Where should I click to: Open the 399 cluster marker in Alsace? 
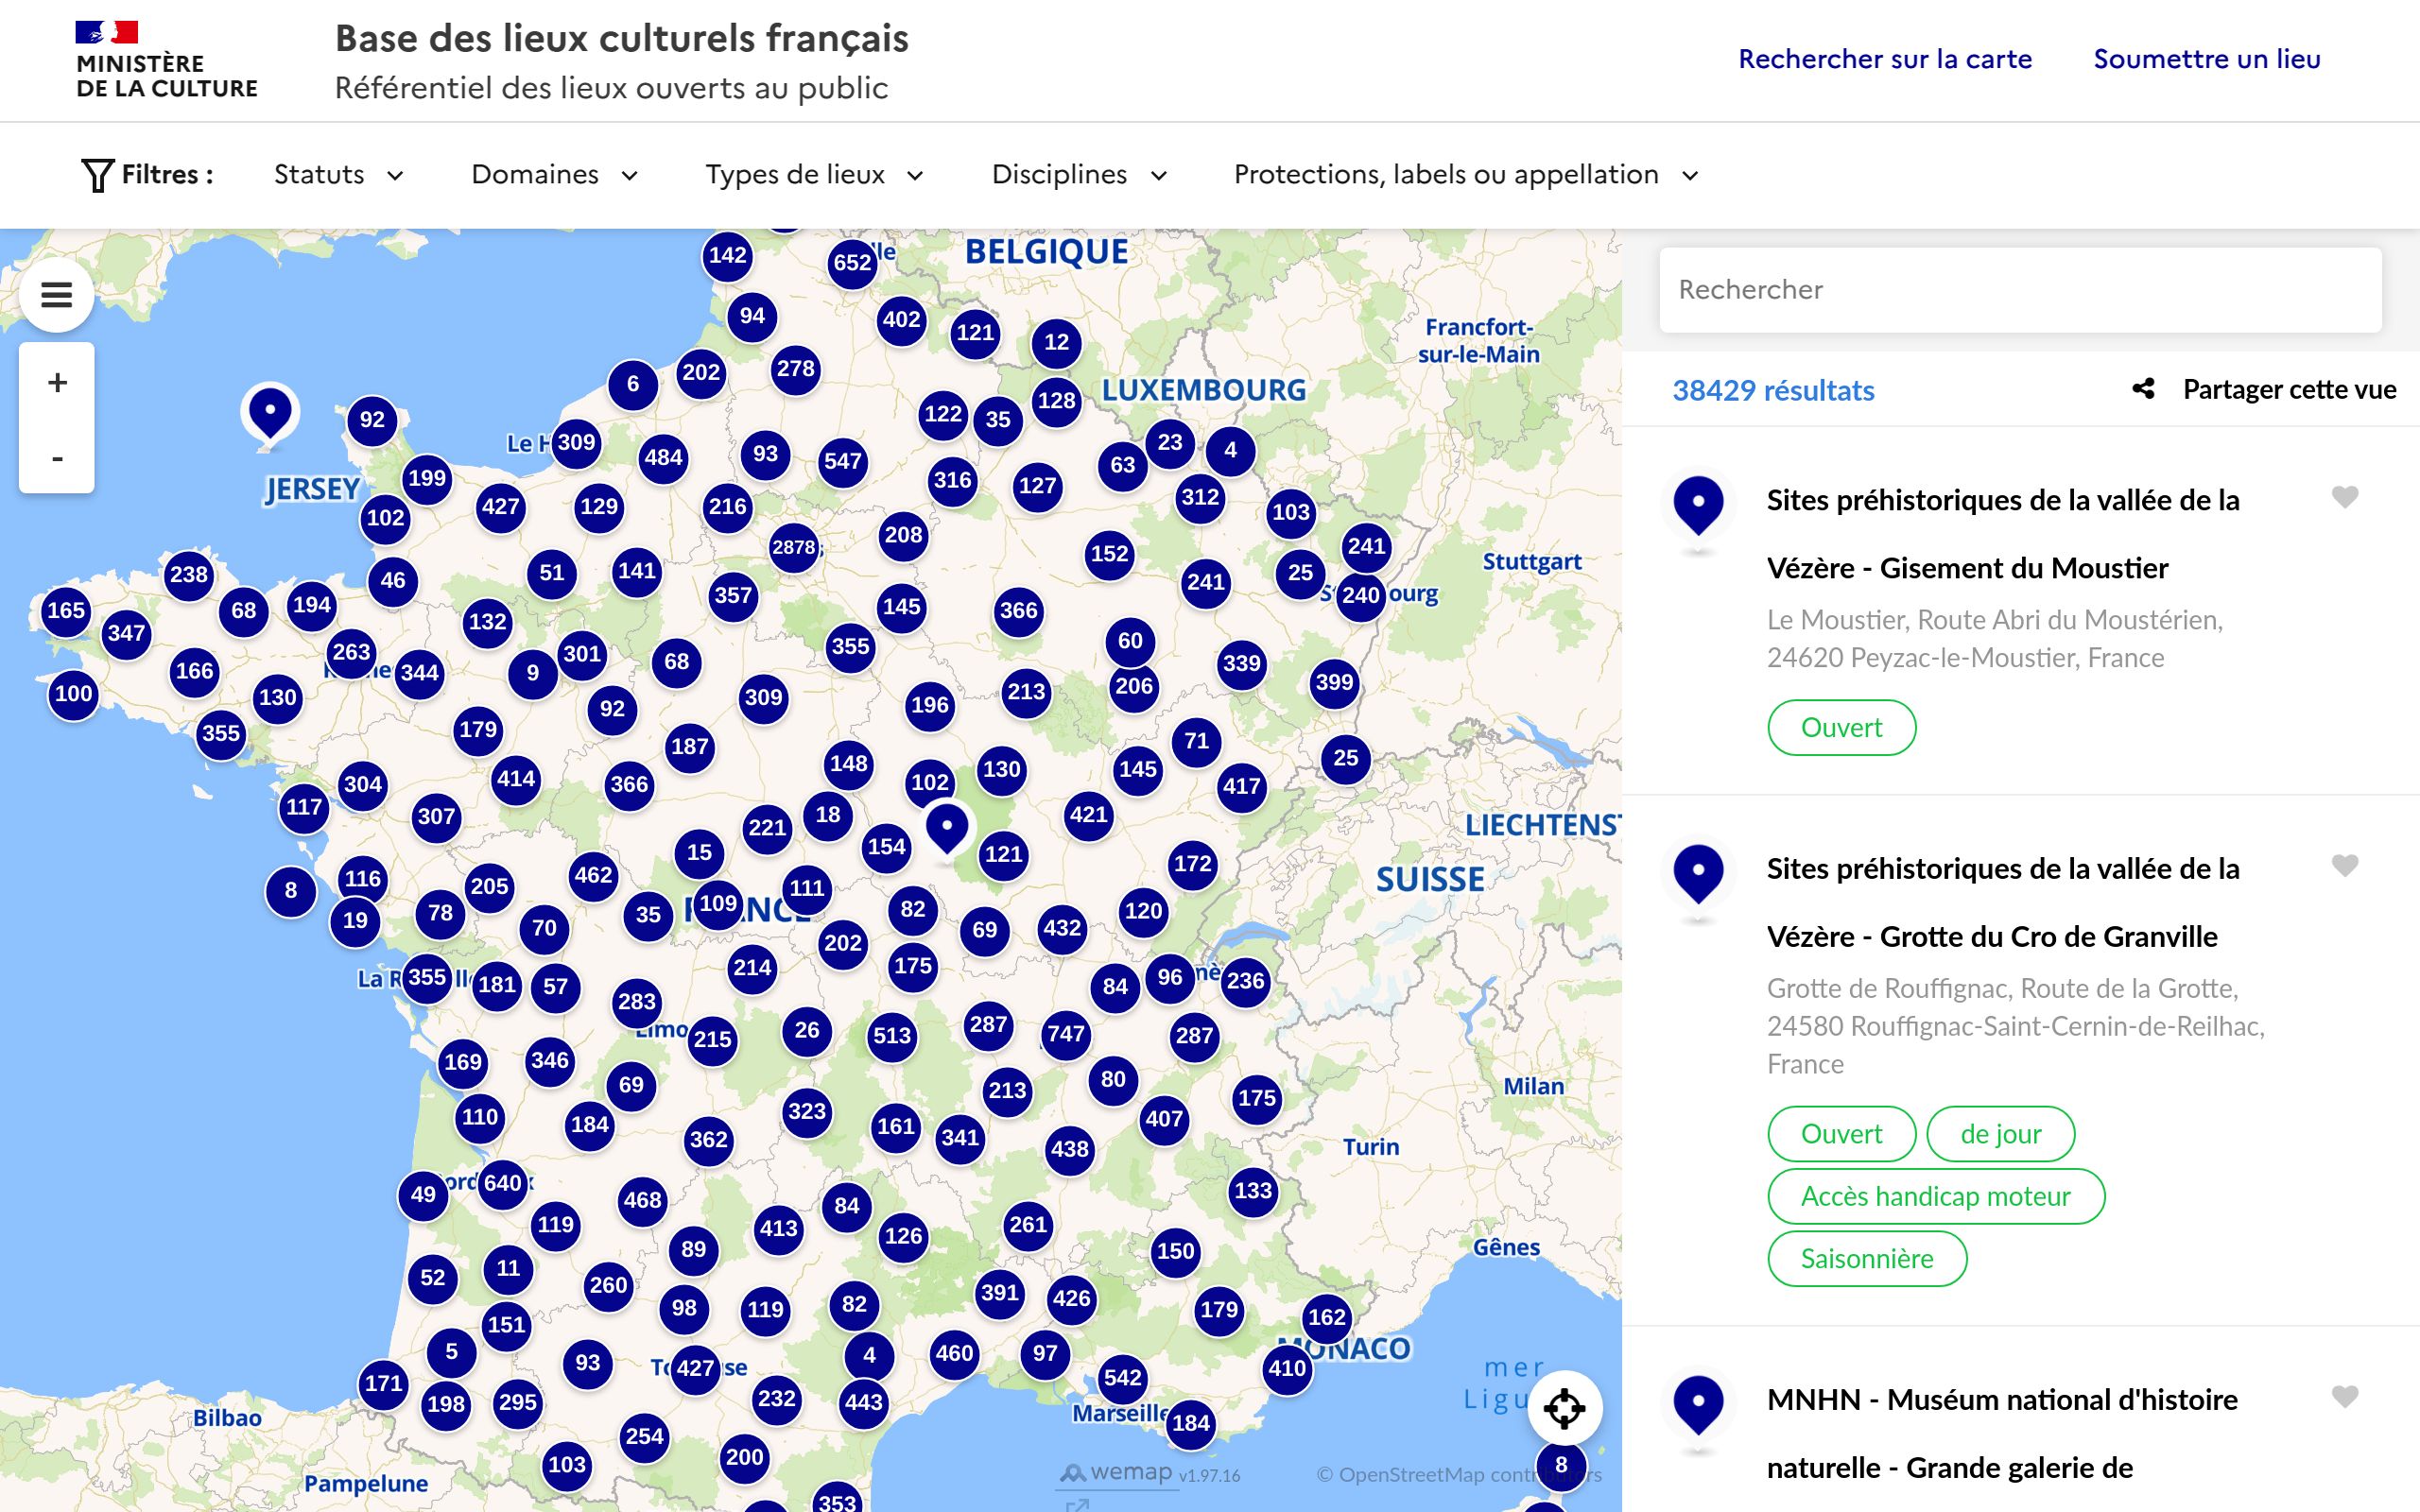pyautogui.click(x=1334, y=683)
